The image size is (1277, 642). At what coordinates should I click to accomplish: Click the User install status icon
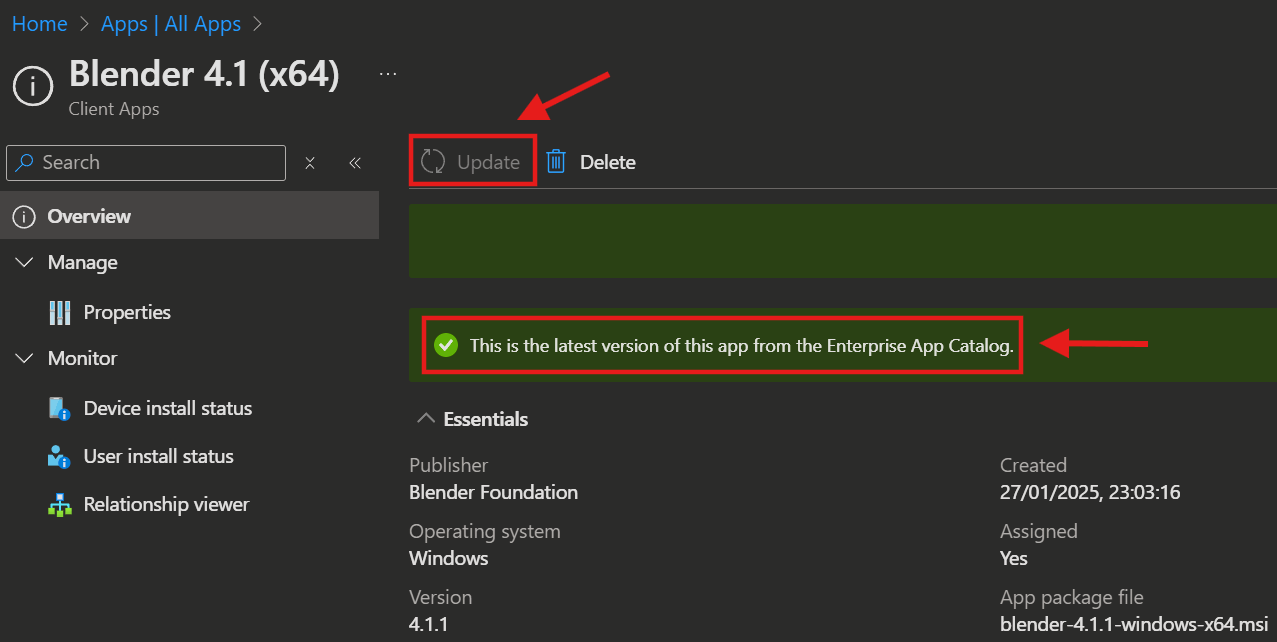pyautogui.click(x=60, y=456)
